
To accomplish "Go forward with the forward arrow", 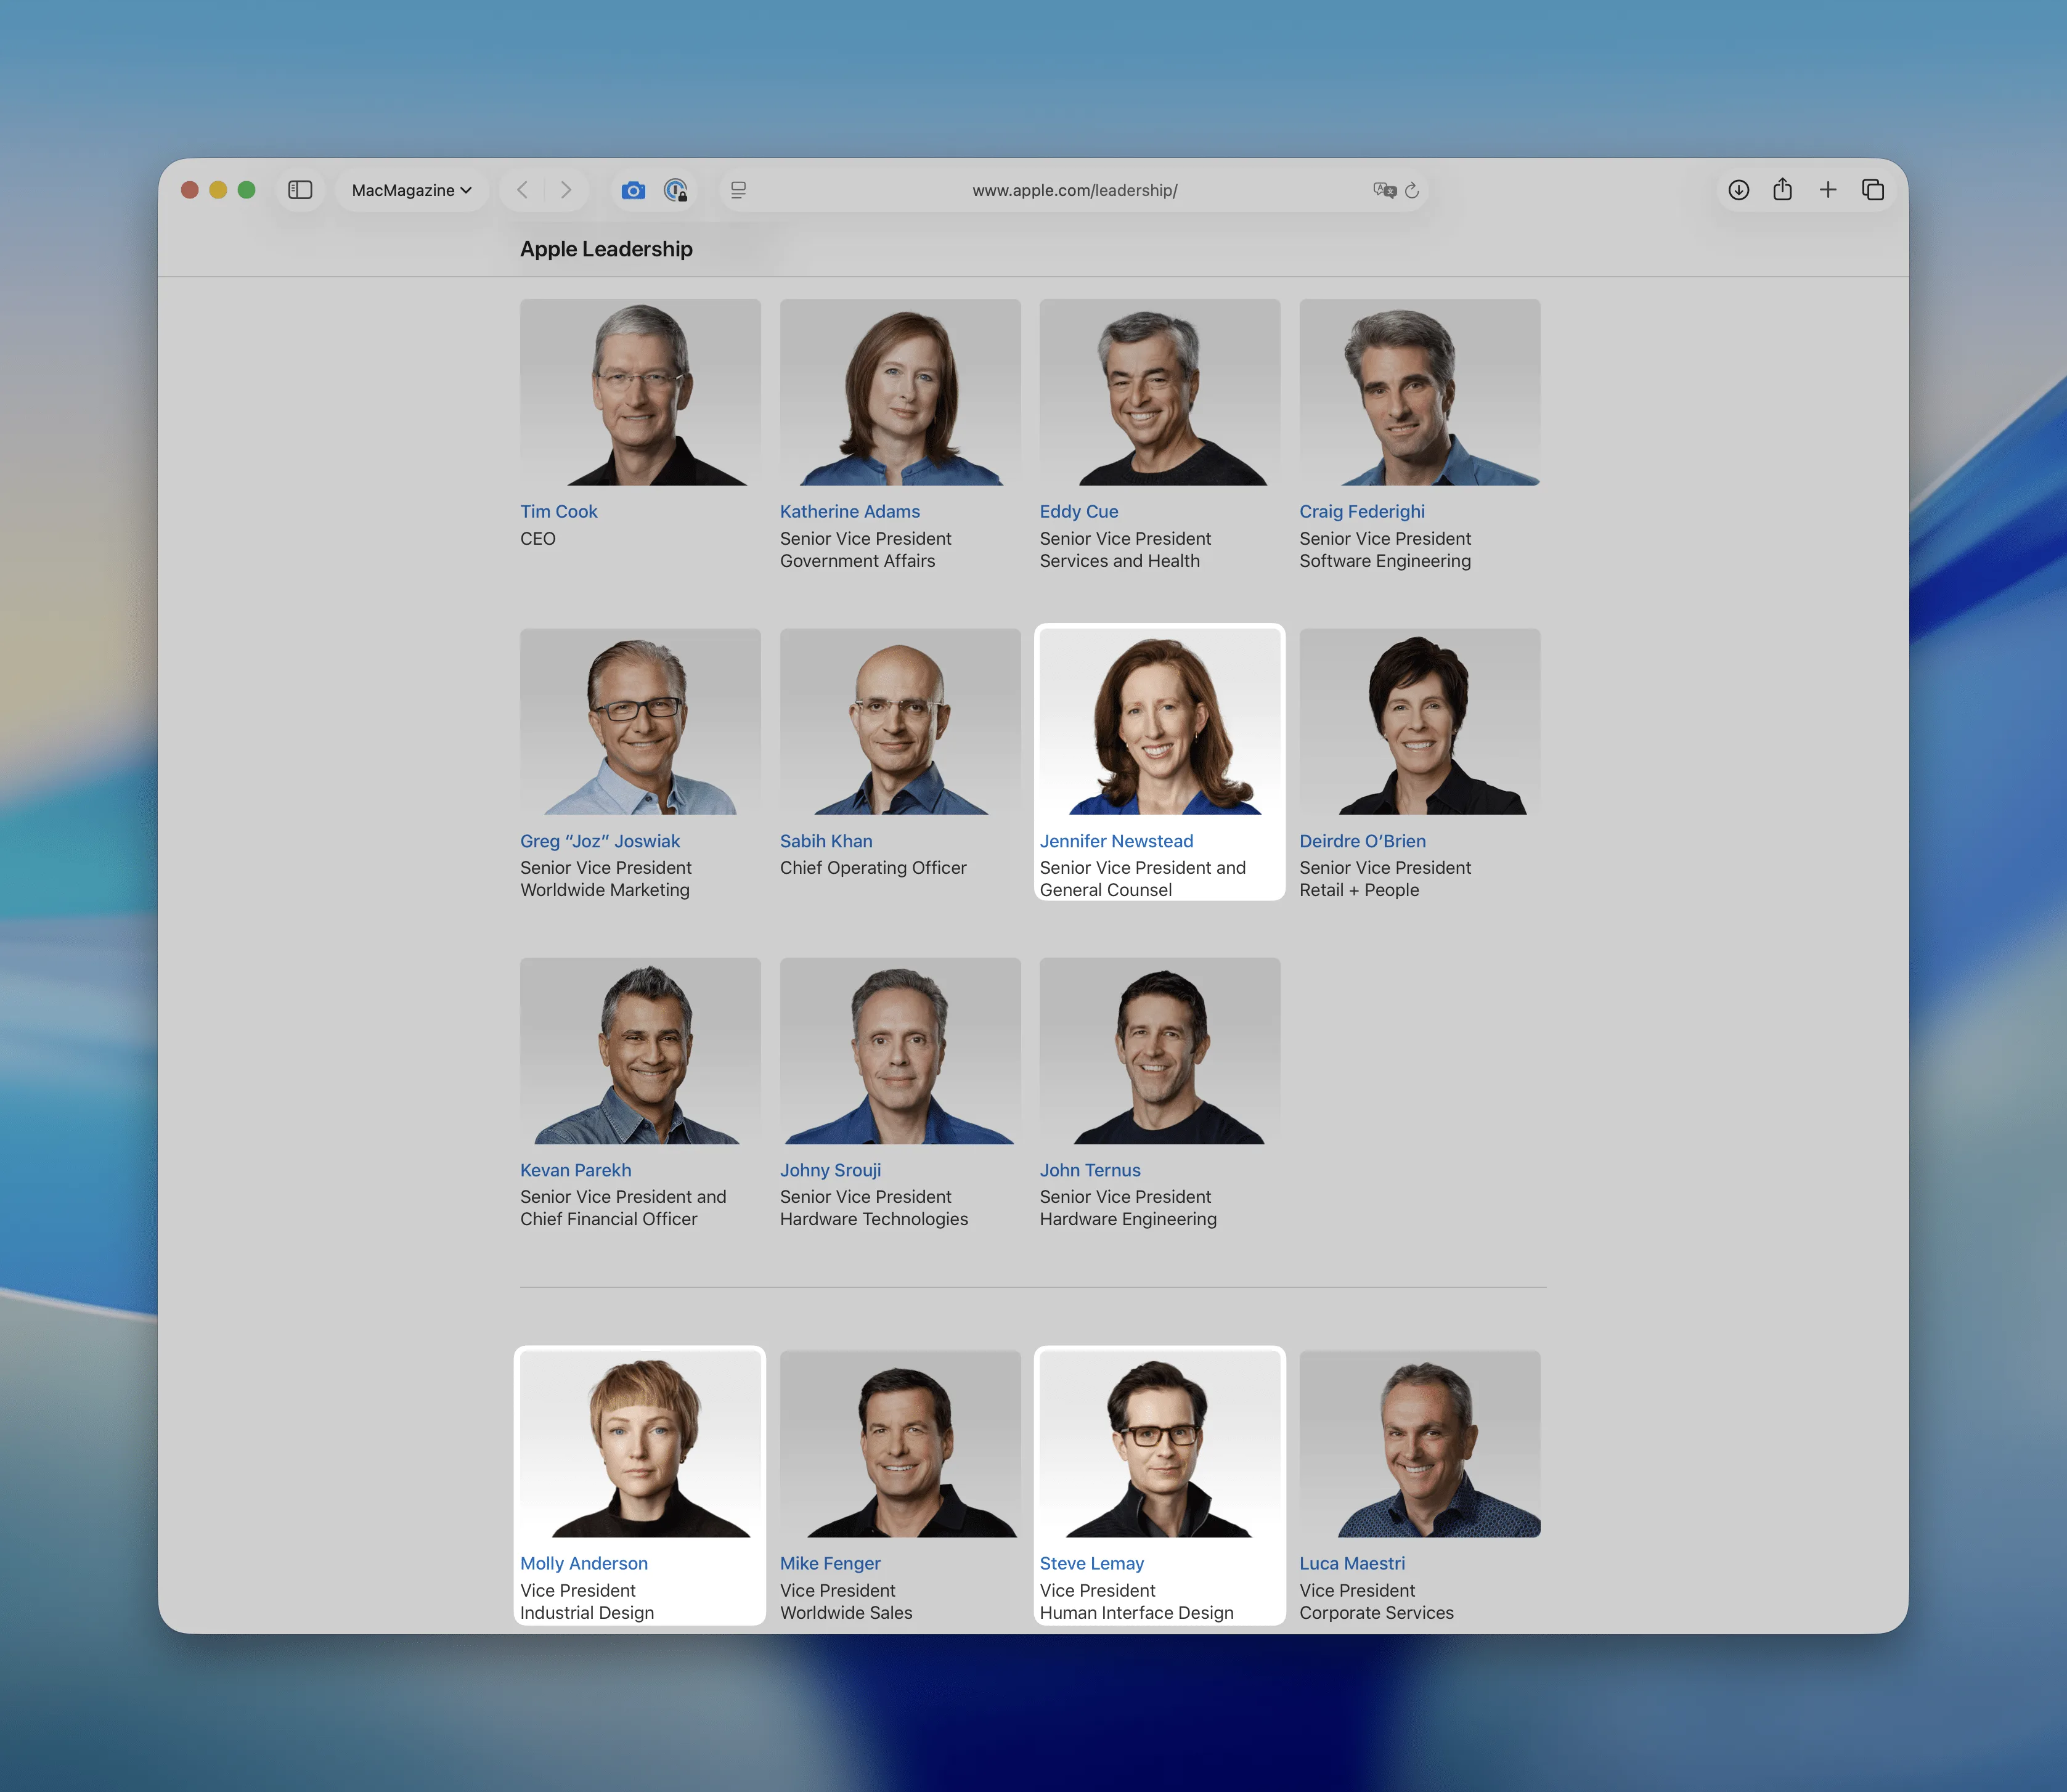I will [x=566, y=190].
